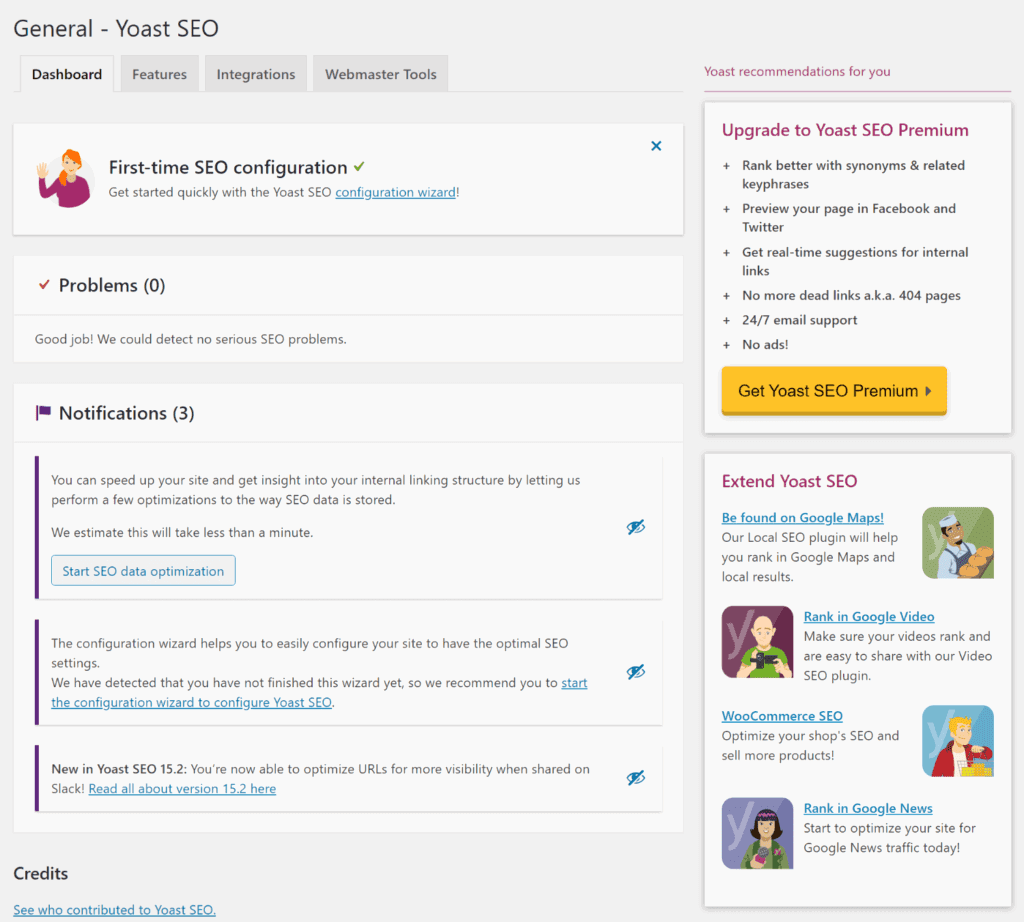Open the Read all about version 15.2 link
The width and height of the screenshot is (1024, 922).
pos(182,789)
